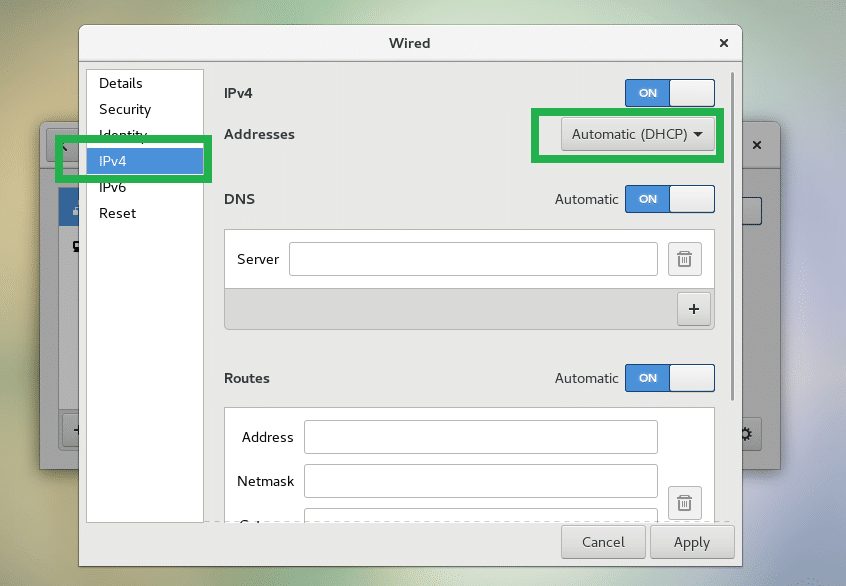846x586 pixels.
Task: Go to the IPv6 section
Action: click(112, 187)
